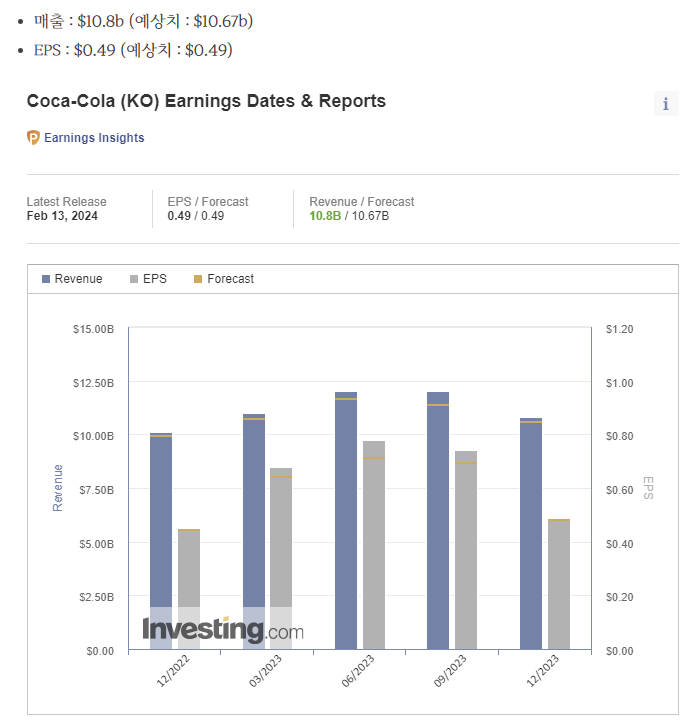Viewport: 694px width, 725px height.
Task: Click the $5.00B axis label
Action: point(97,544)
